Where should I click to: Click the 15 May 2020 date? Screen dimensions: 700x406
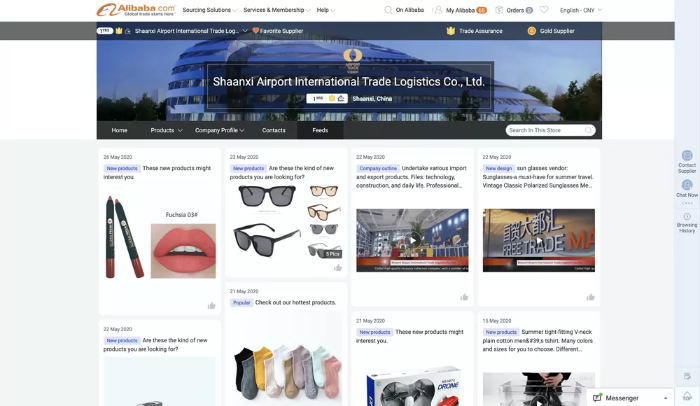click(496, 321)
